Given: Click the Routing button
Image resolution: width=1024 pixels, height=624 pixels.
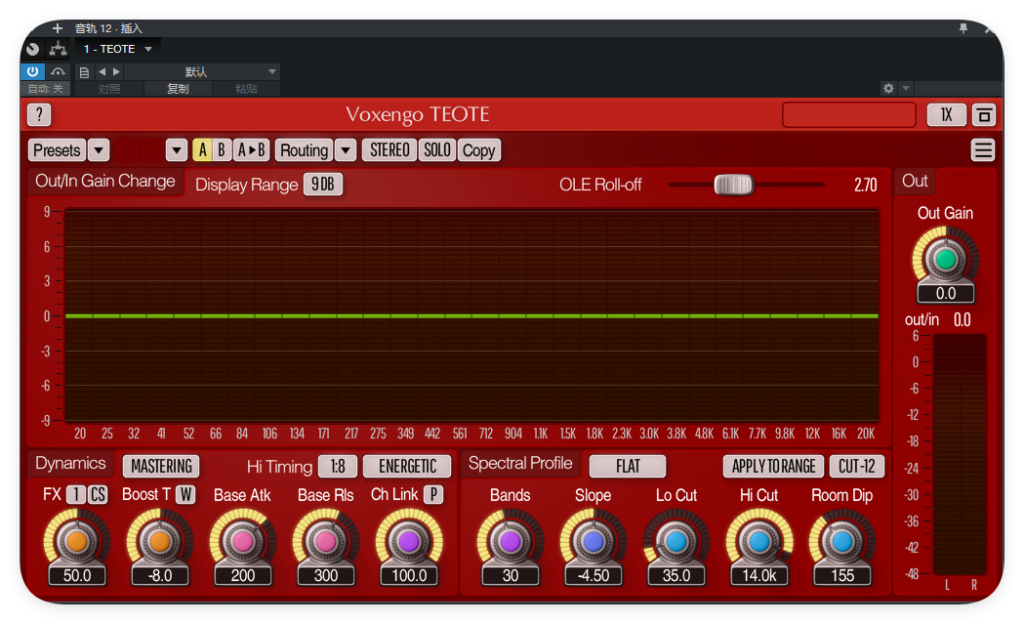Looking at the screenshot, I should [304, 150].
